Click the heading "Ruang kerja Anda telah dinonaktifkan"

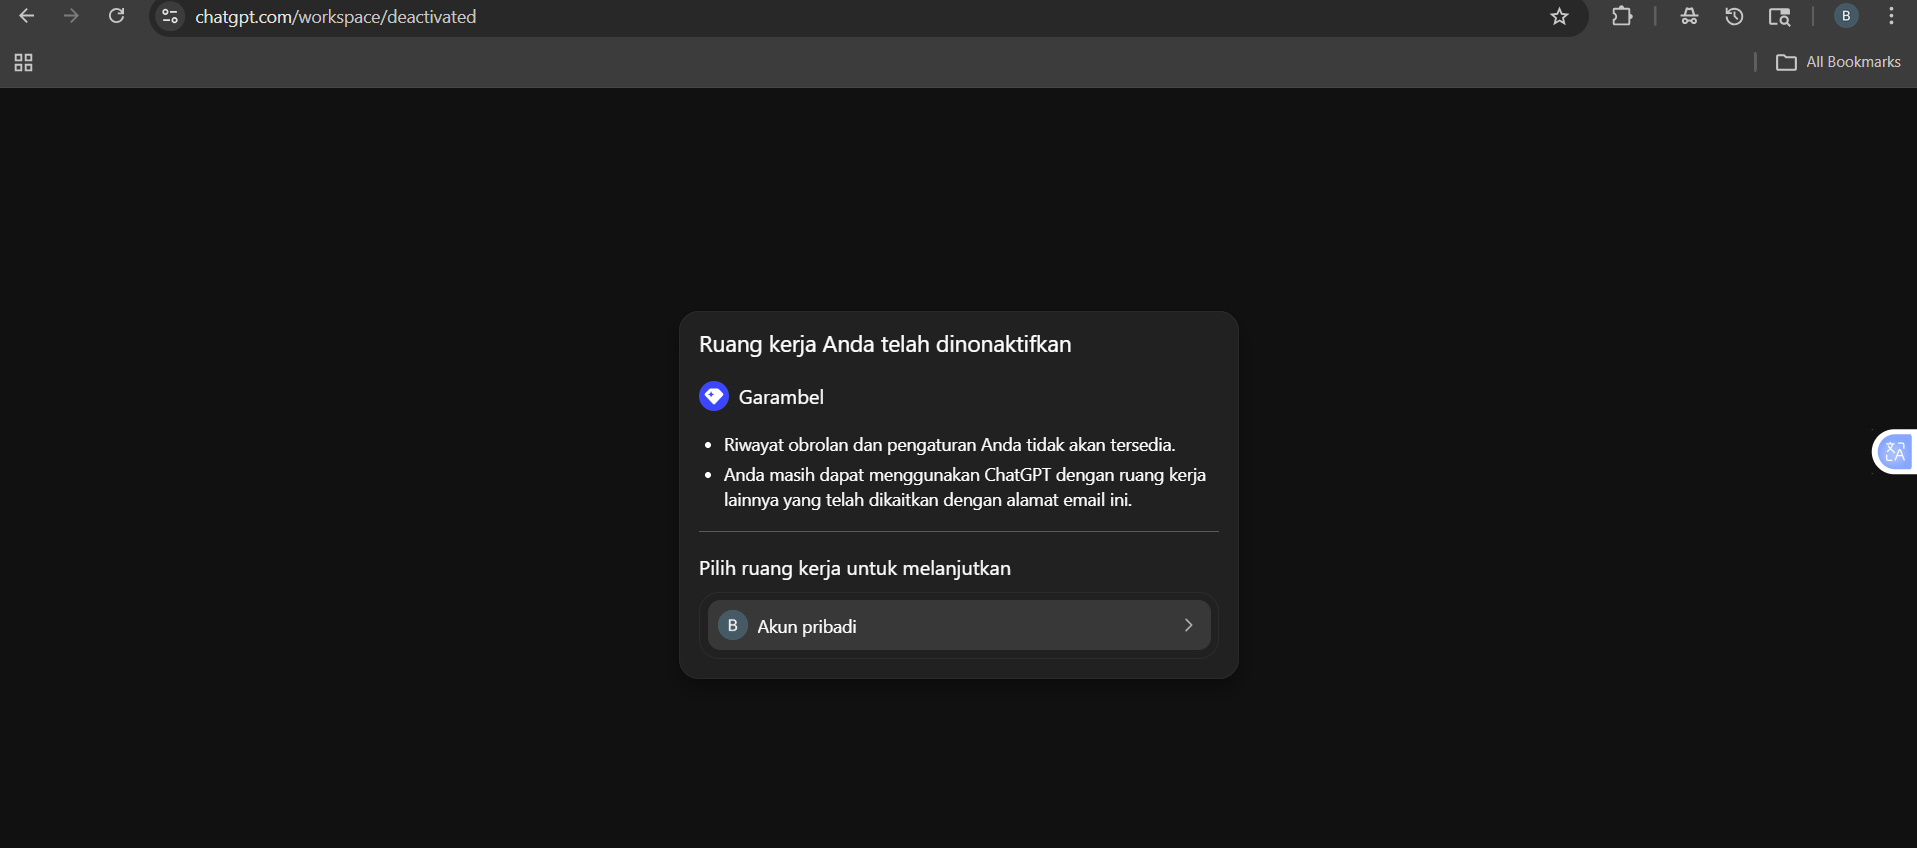pos(885,344)
